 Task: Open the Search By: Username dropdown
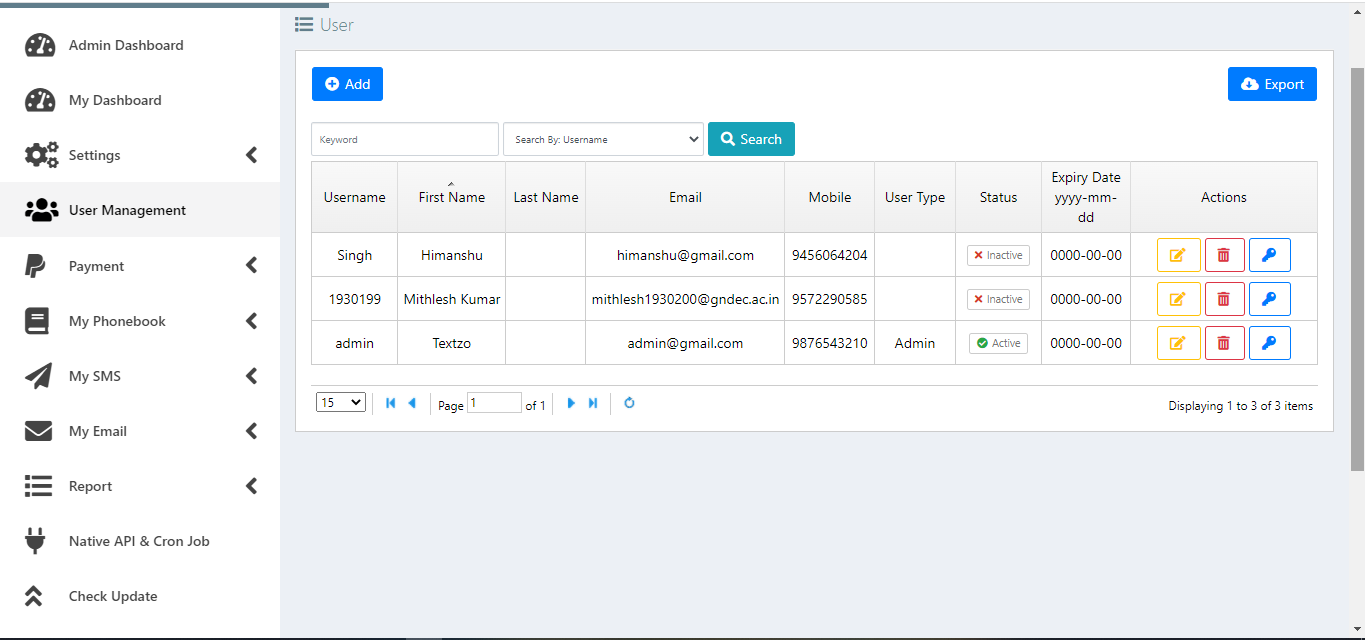coord(603,139)
